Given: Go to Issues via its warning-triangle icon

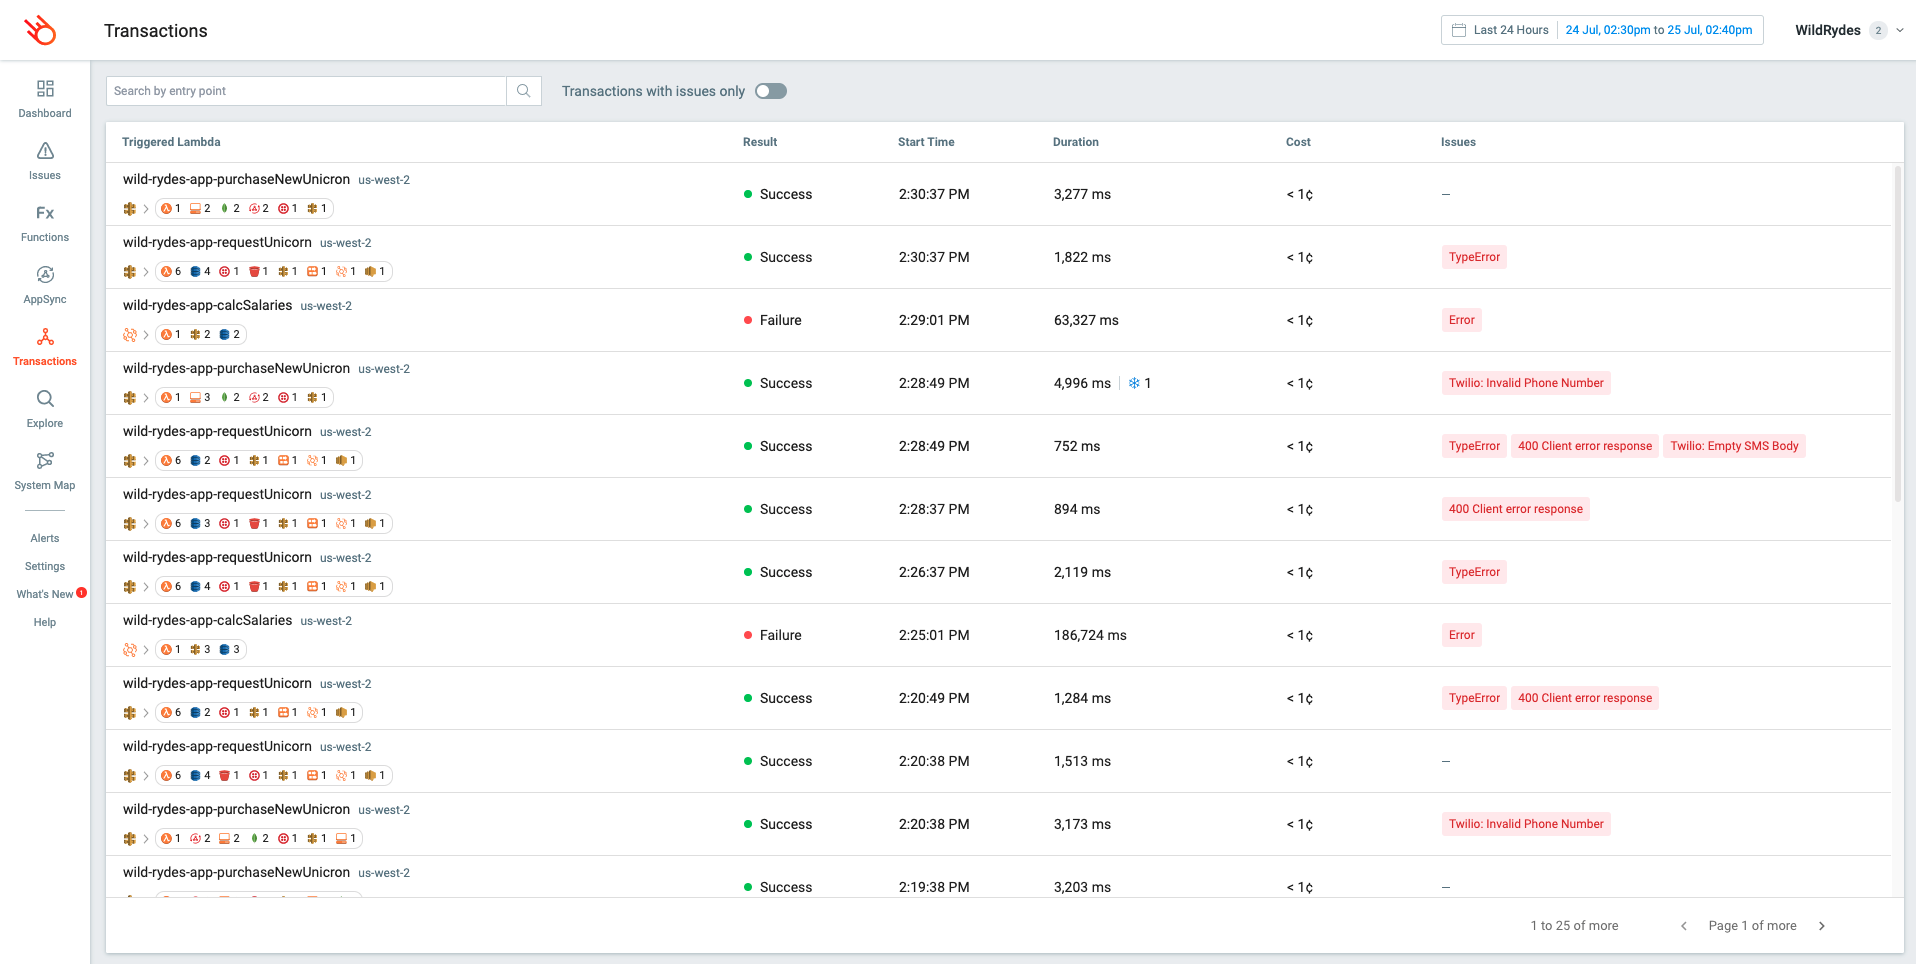Looking at the screenshot, I should coord(45,151).
